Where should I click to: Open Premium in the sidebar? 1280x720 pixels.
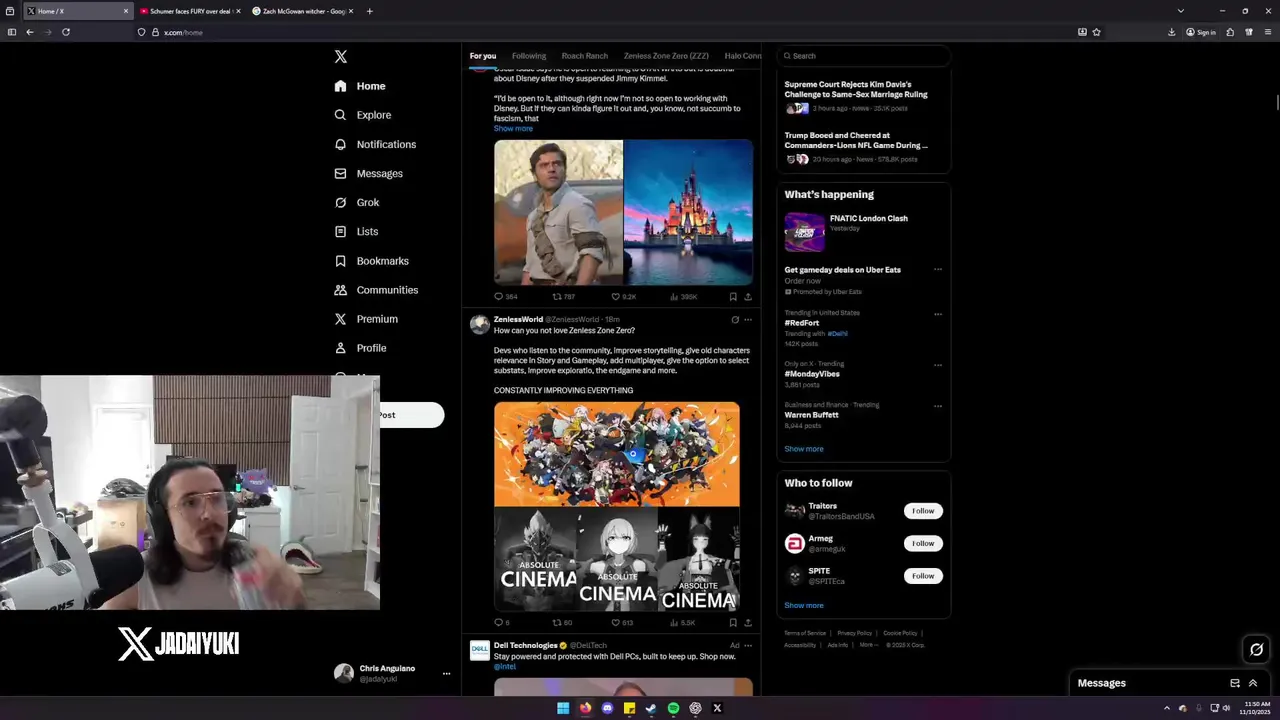[x=366, y=319]
